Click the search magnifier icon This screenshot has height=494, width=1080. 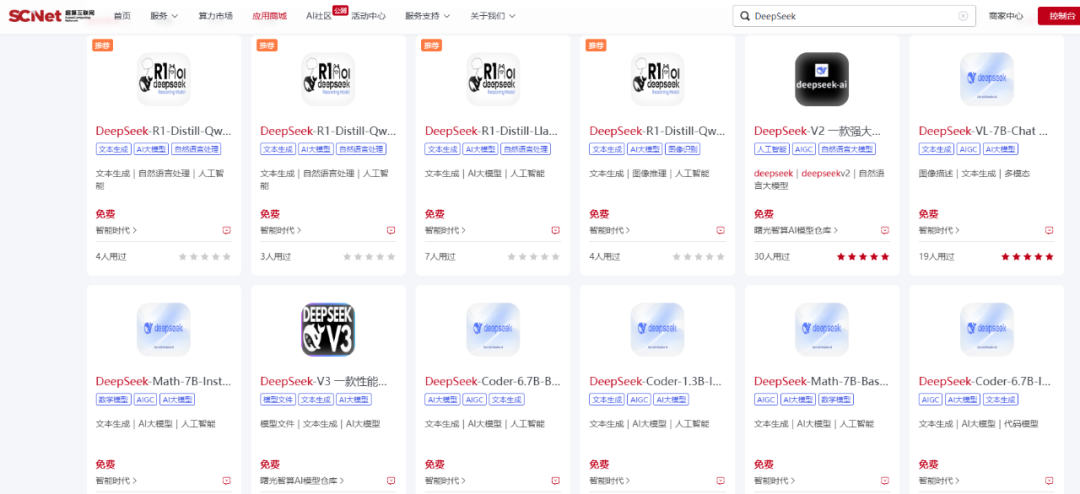[x=745, y=16]
